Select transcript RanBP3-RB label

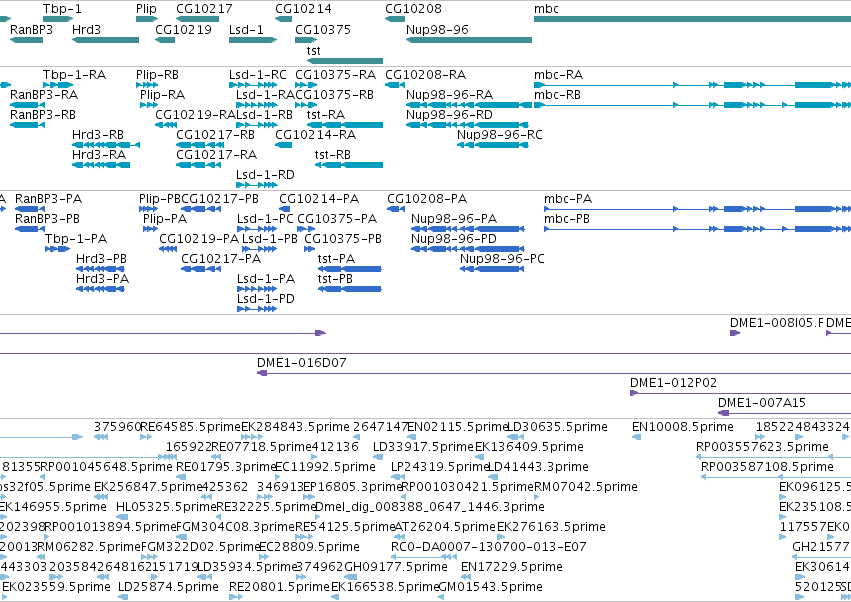pyautogui.click(x=43, y=115)
